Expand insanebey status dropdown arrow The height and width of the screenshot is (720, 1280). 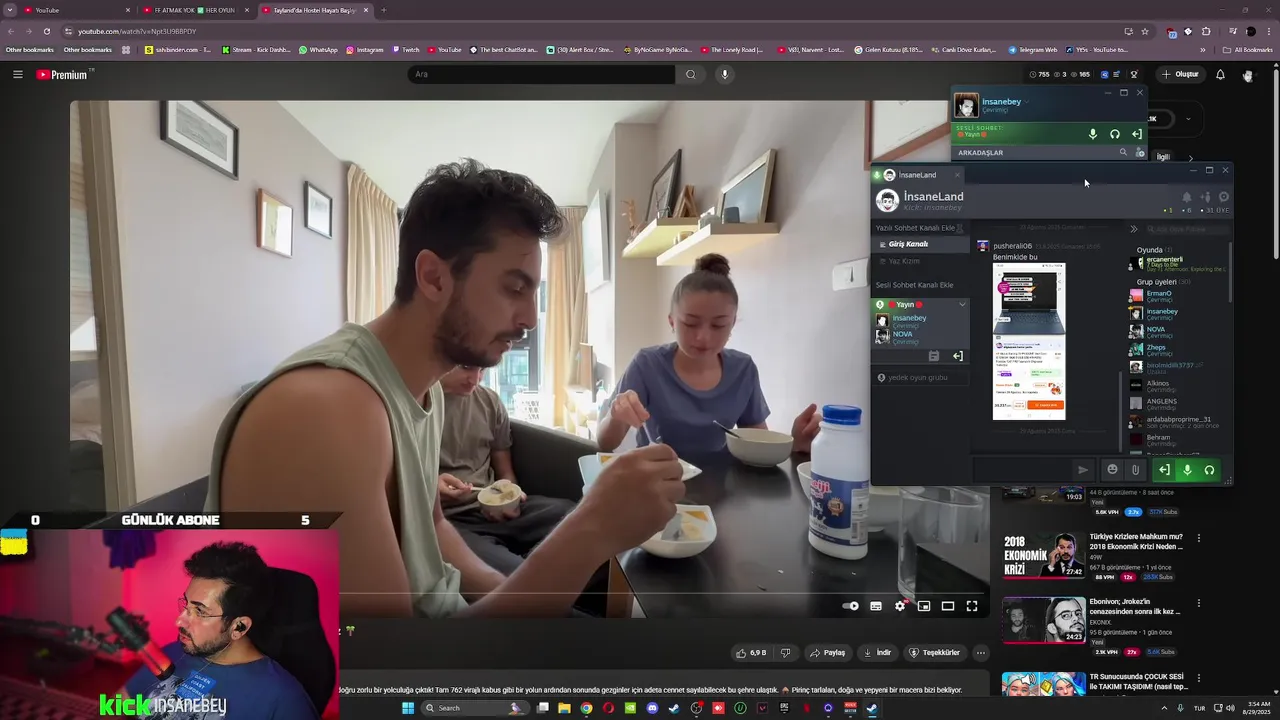tap(1027, 102)
